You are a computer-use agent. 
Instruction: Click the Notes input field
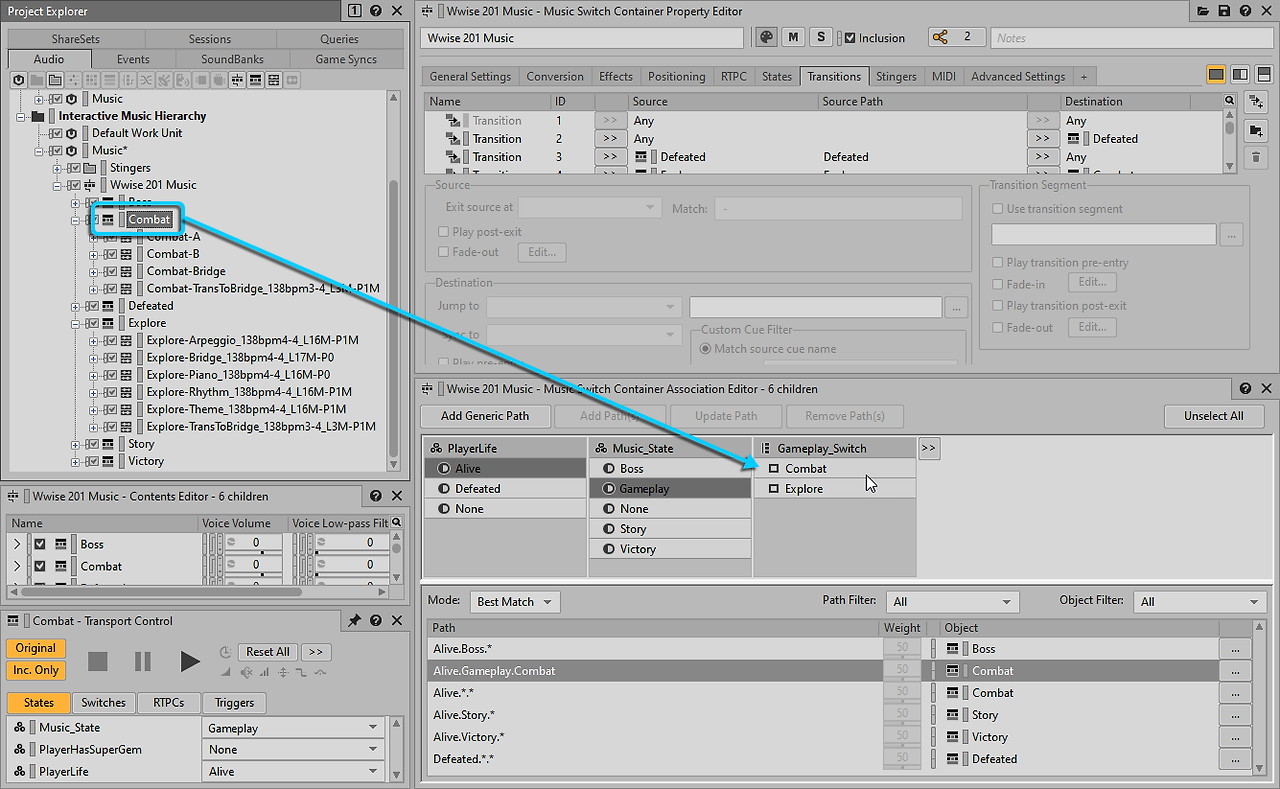click(1133, 38)
